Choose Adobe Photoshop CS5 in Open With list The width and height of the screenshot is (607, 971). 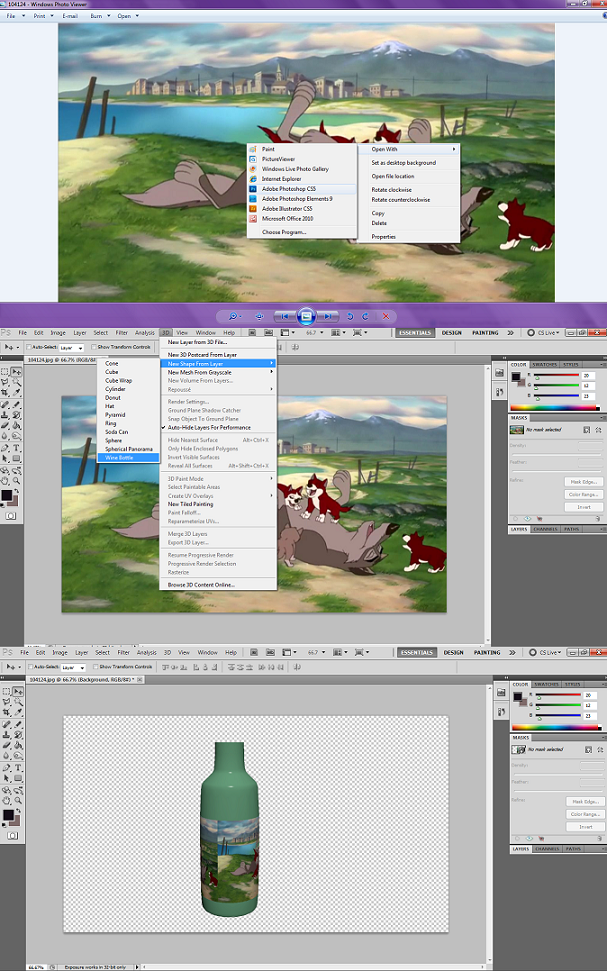click(302, 189)
